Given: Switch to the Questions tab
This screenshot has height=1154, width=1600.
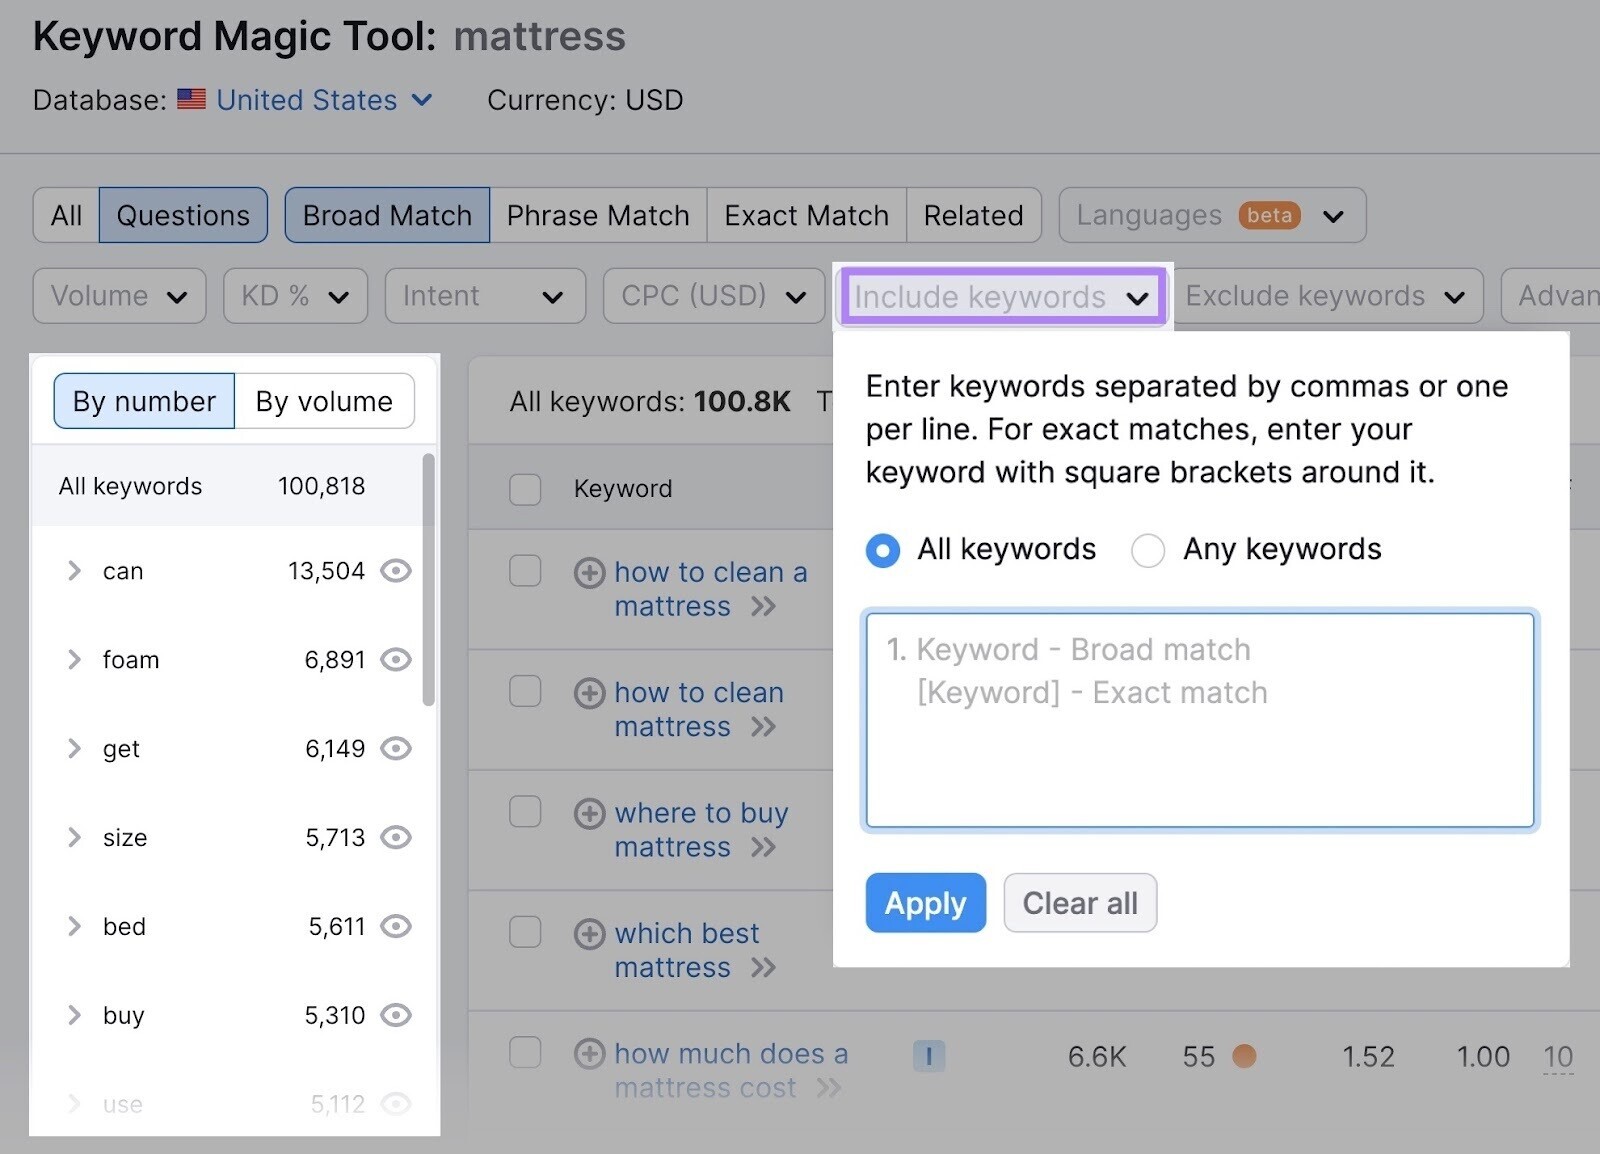Looking at the screenshot, I should pos(183,215).
